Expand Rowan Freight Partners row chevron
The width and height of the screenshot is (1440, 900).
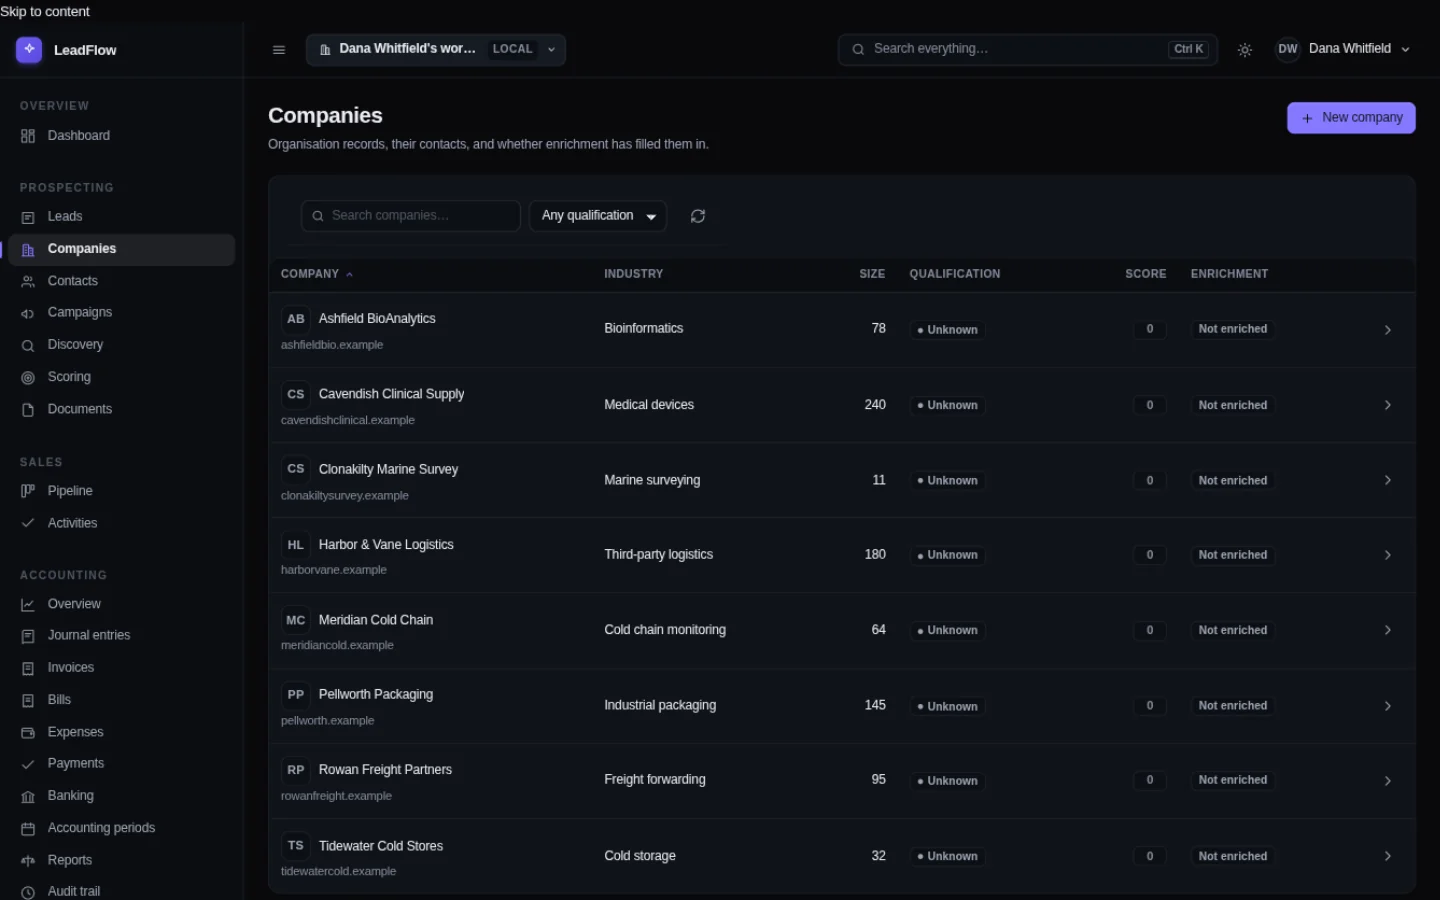[1388, 781]
